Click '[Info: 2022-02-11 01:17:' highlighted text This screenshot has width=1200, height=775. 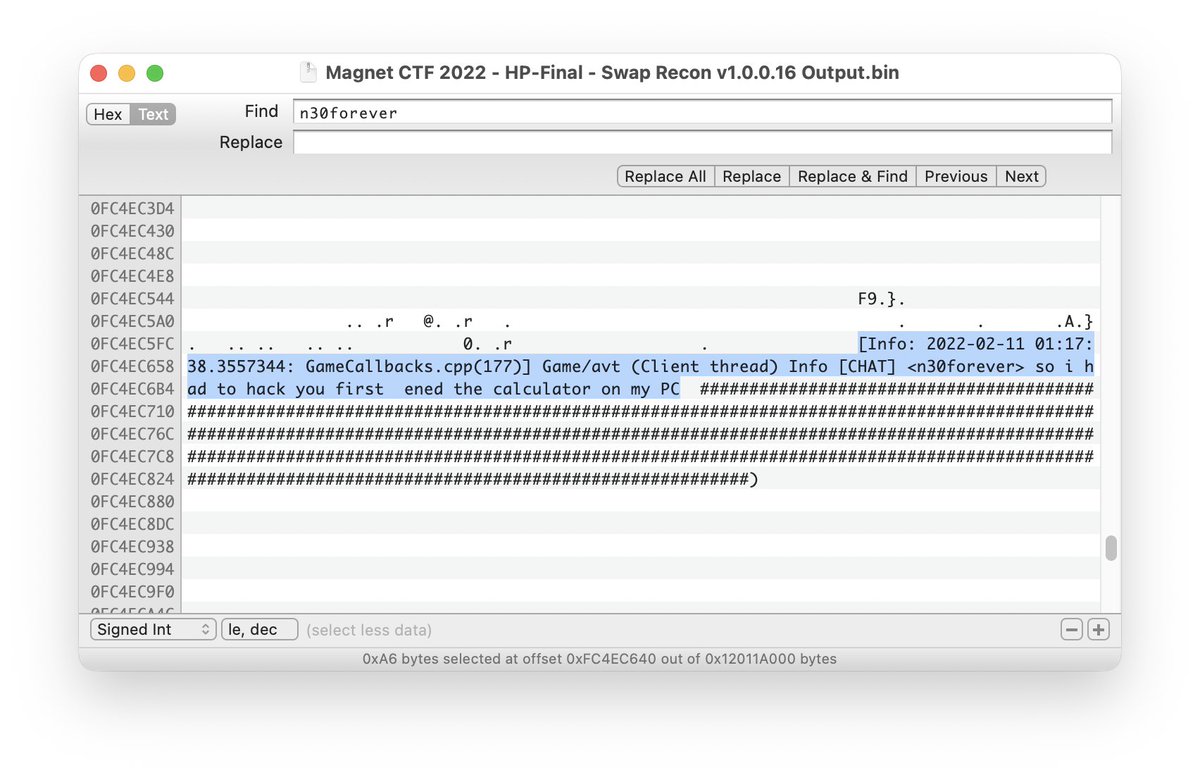[975, 344]
